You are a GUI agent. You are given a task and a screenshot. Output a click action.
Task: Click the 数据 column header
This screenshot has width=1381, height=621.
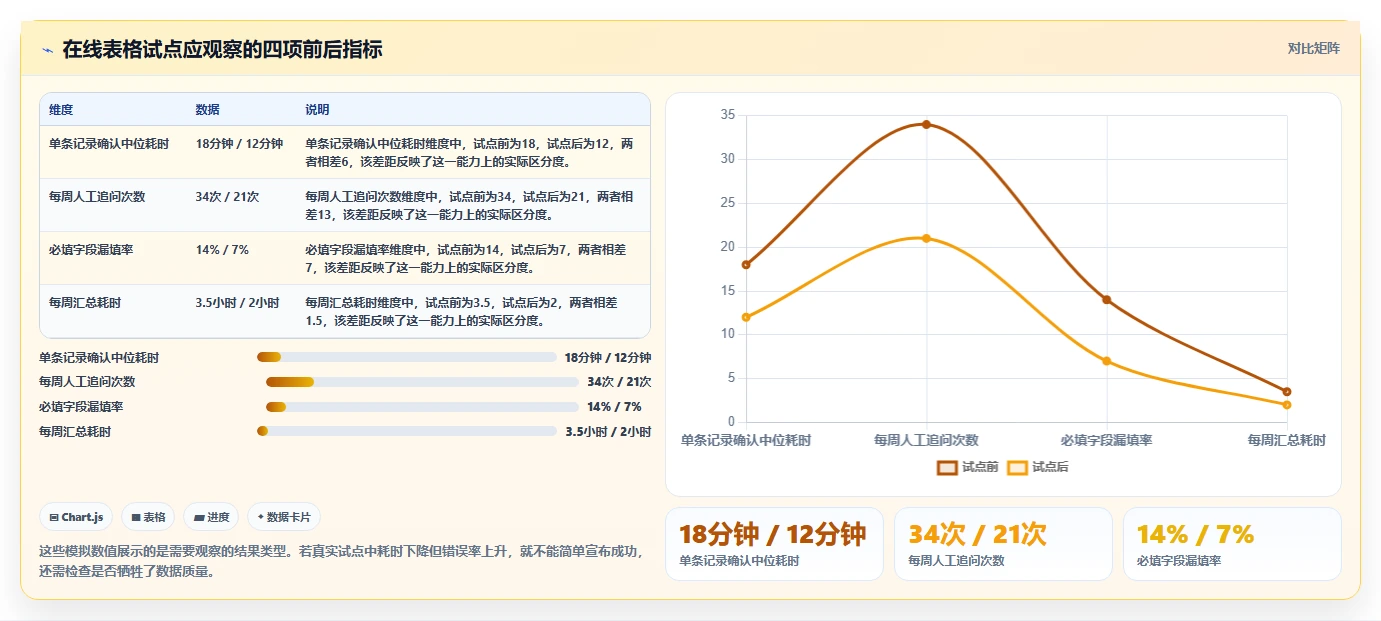point(208,110)
